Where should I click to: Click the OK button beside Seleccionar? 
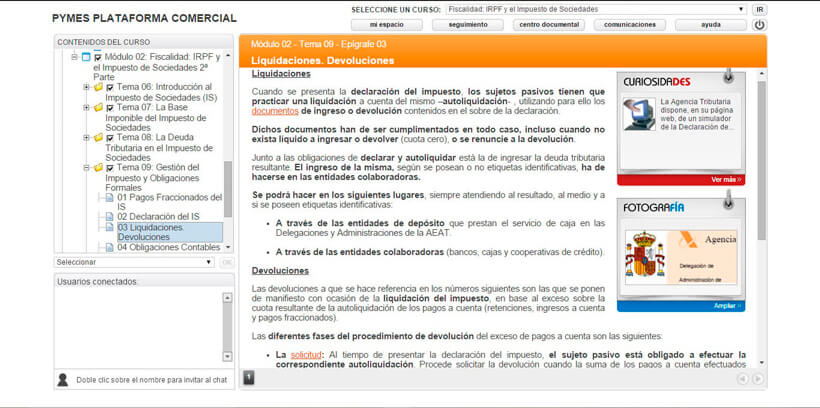226,262
